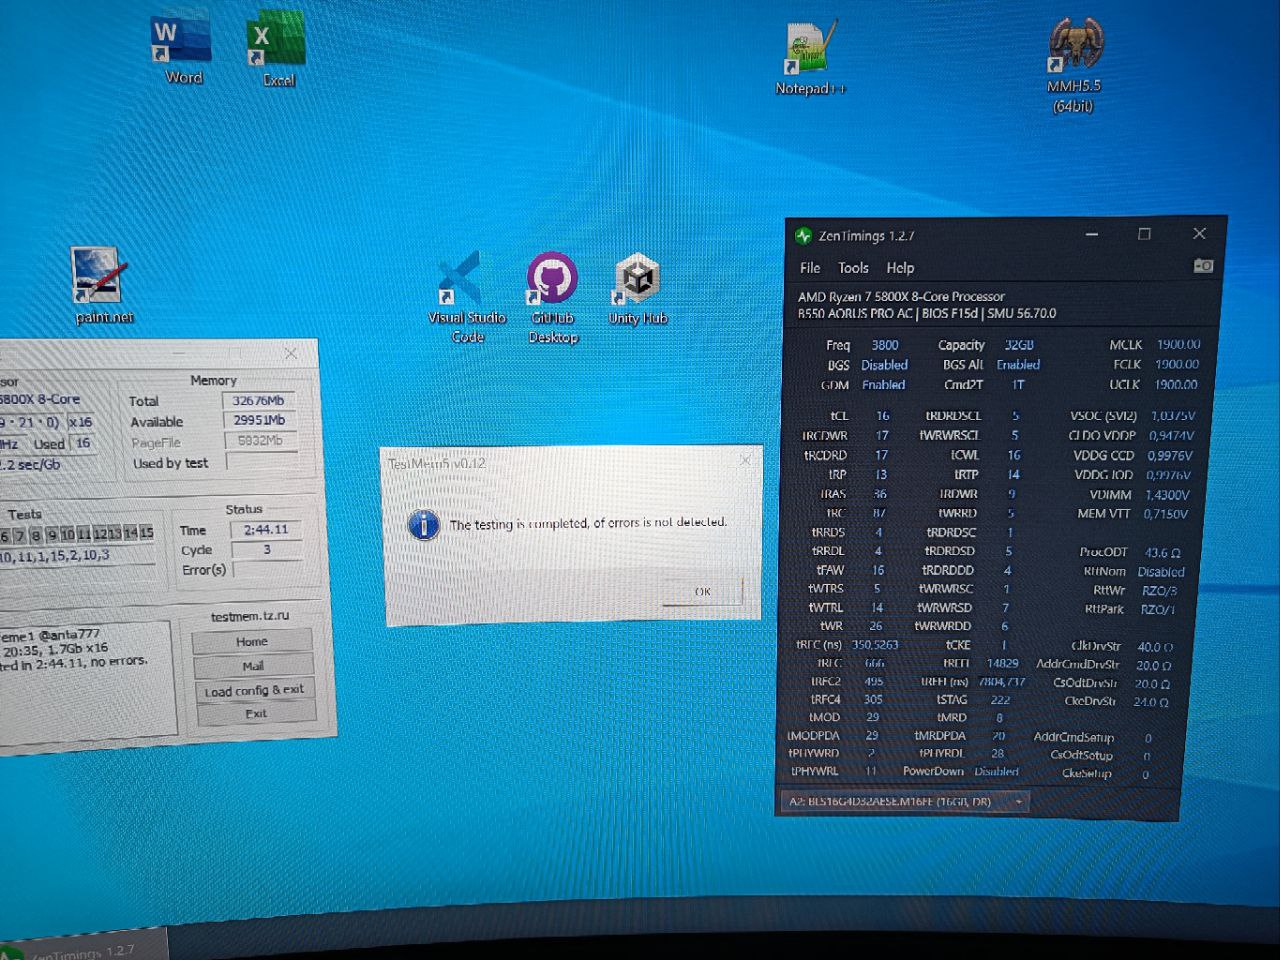Click the info icon in TestMem5 dialog
This screenshot has height=960, width=1280.
click(424, 525)
